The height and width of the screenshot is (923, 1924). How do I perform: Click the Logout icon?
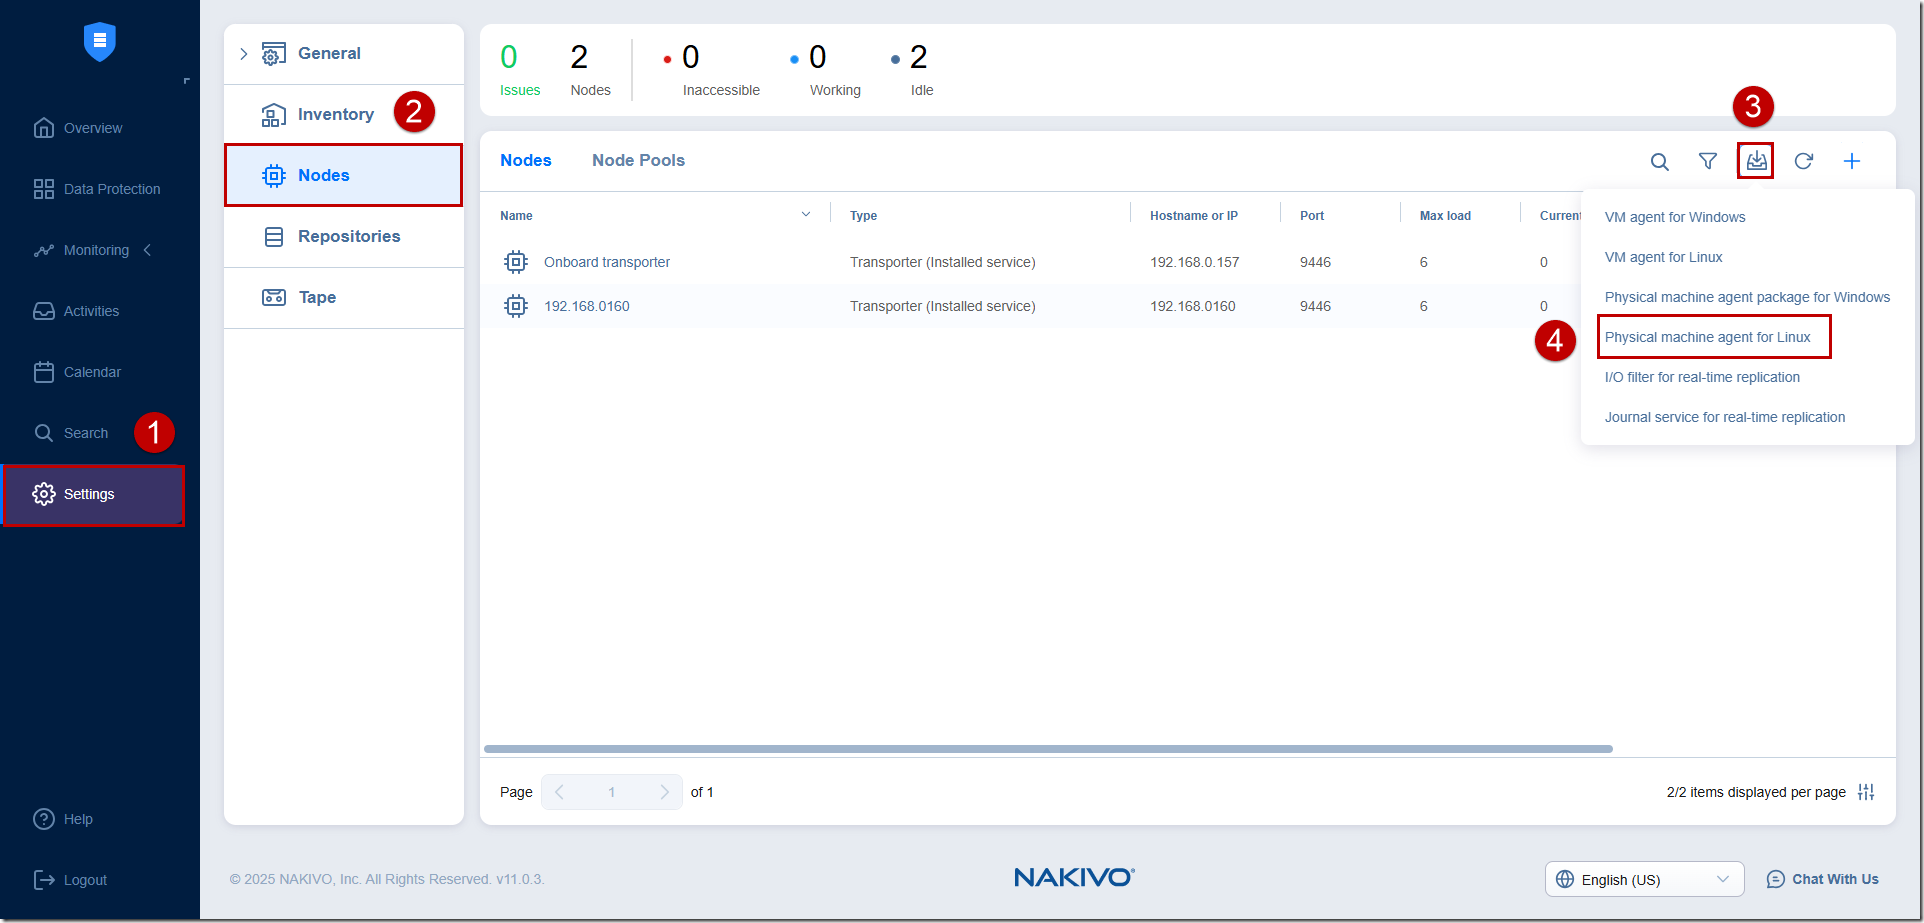44,880
